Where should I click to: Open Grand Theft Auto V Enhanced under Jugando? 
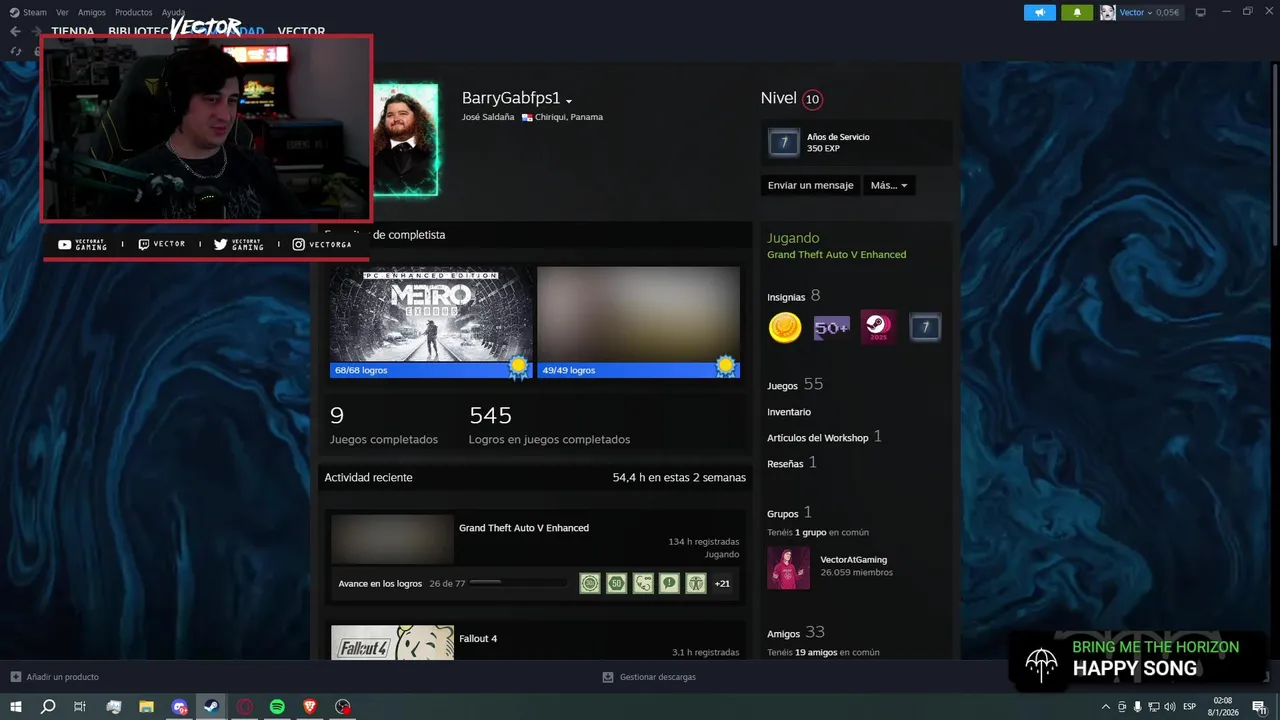click(836, 255)
